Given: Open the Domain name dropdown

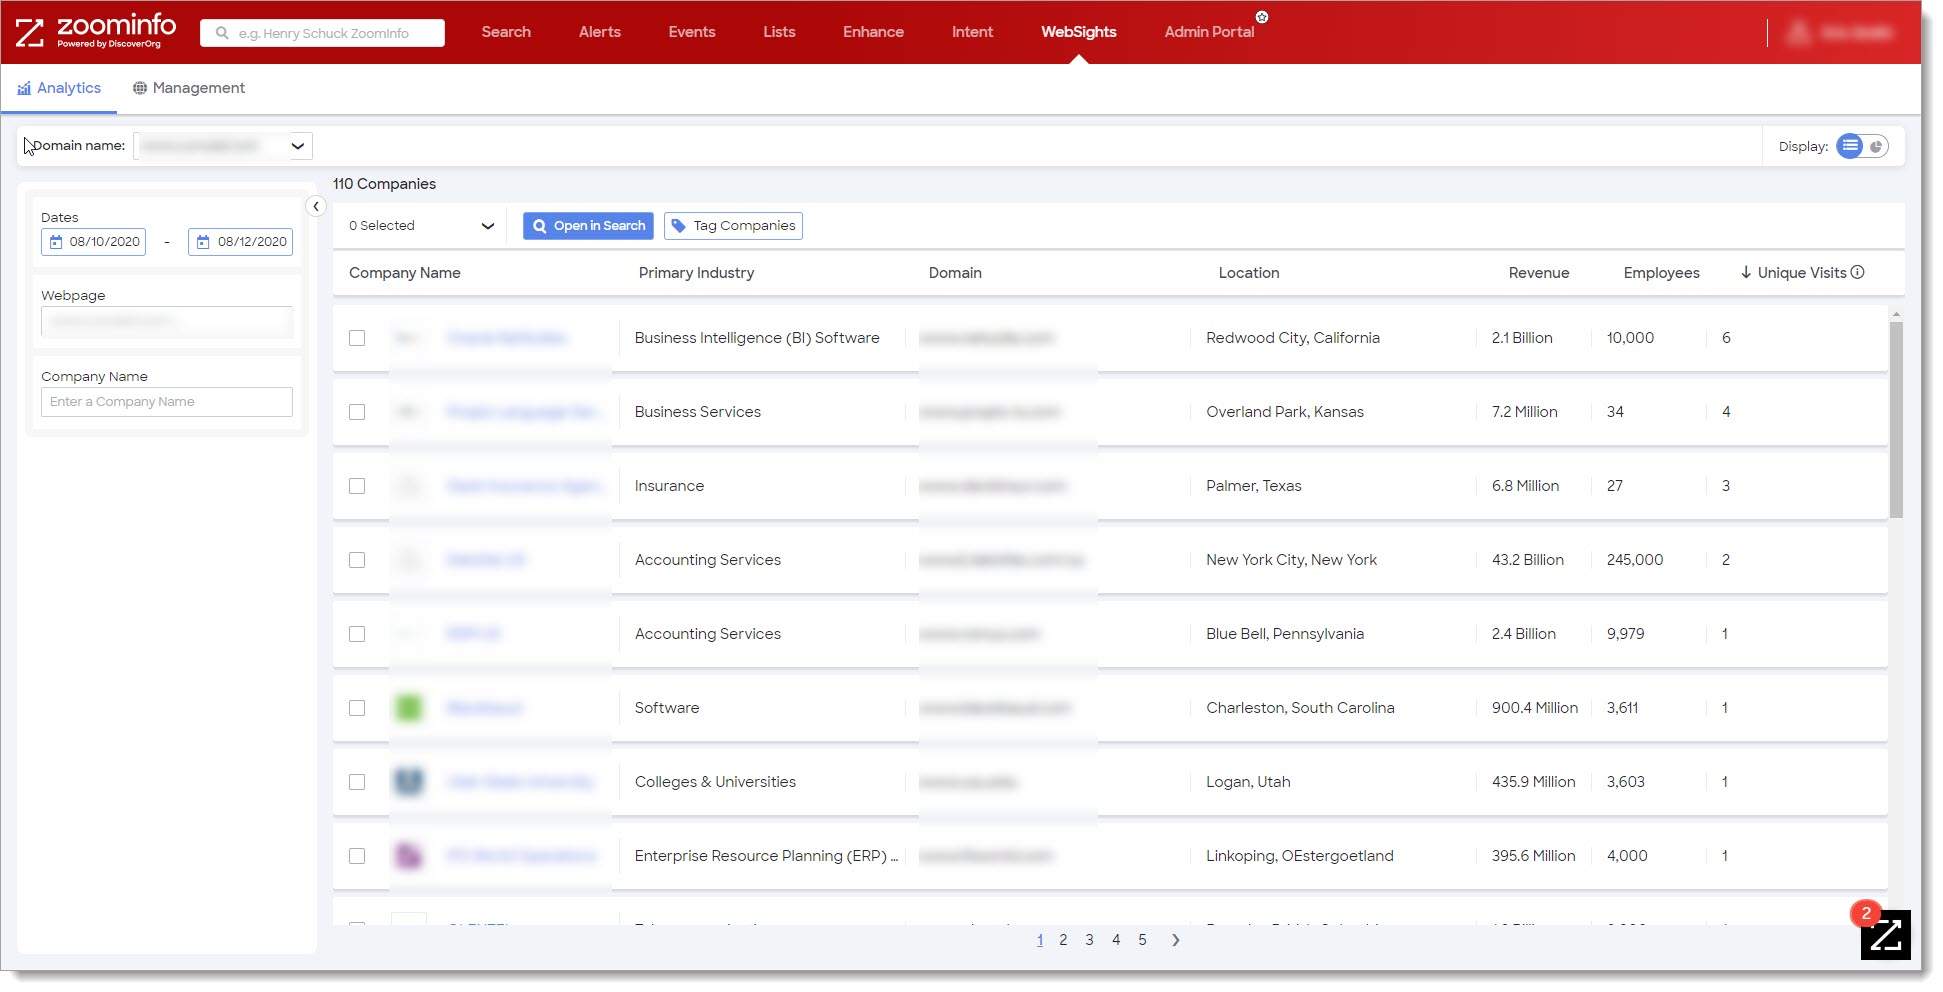Looking at the screenshot, I should point(297,145).
